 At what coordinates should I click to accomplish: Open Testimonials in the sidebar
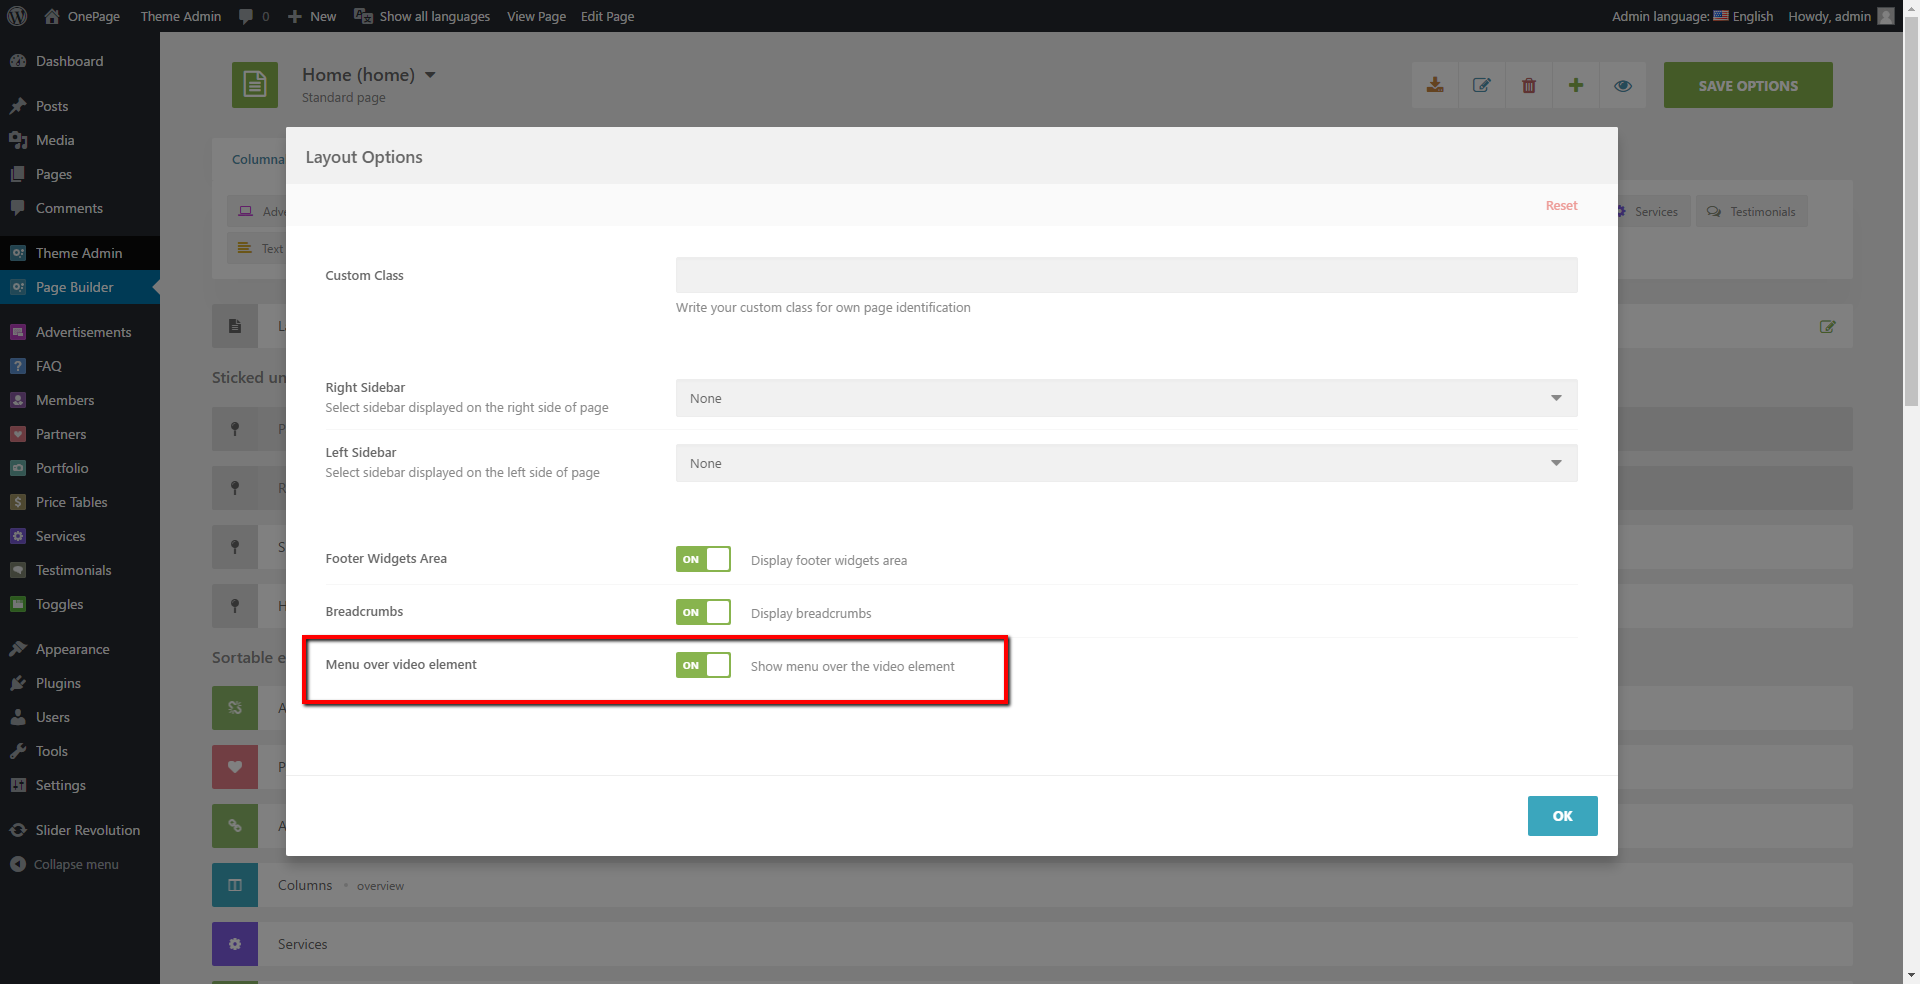tap(80, 570)
